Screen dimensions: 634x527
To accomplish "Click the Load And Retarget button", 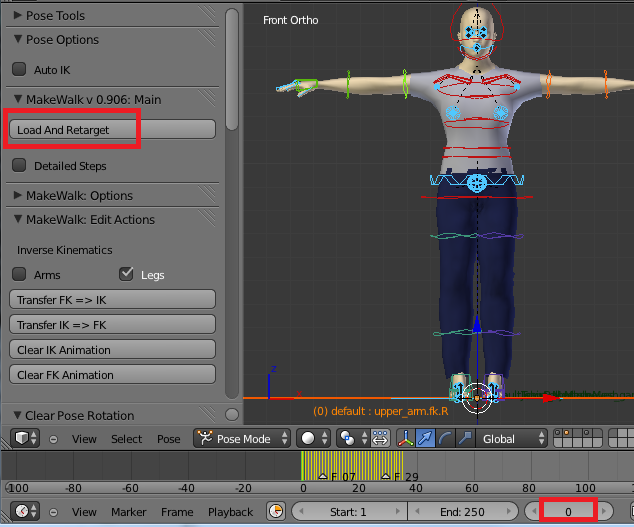I will pos(111,130).
